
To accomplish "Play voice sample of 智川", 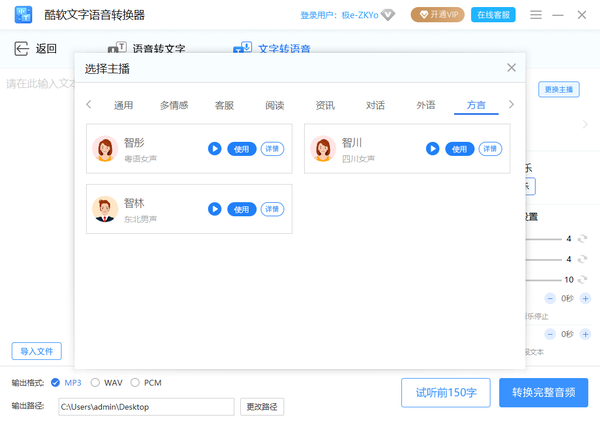I will click(x=432, y=149).
